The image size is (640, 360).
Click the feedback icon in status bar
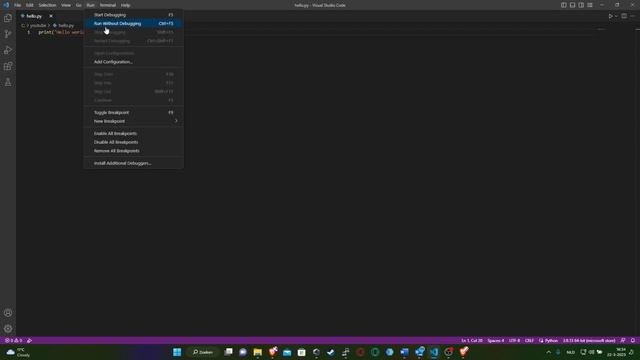tap(623, 340)
